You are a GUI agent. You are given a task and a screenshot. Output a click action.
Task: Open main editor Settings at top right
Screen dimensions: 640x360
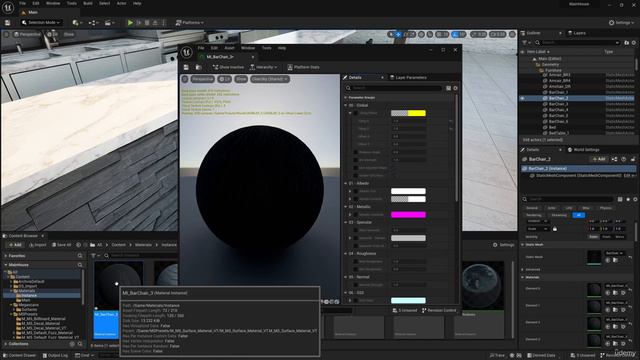(621, 23)
